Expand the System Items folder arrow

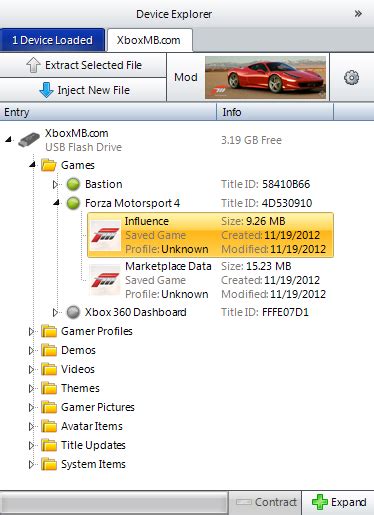point(31,464)
